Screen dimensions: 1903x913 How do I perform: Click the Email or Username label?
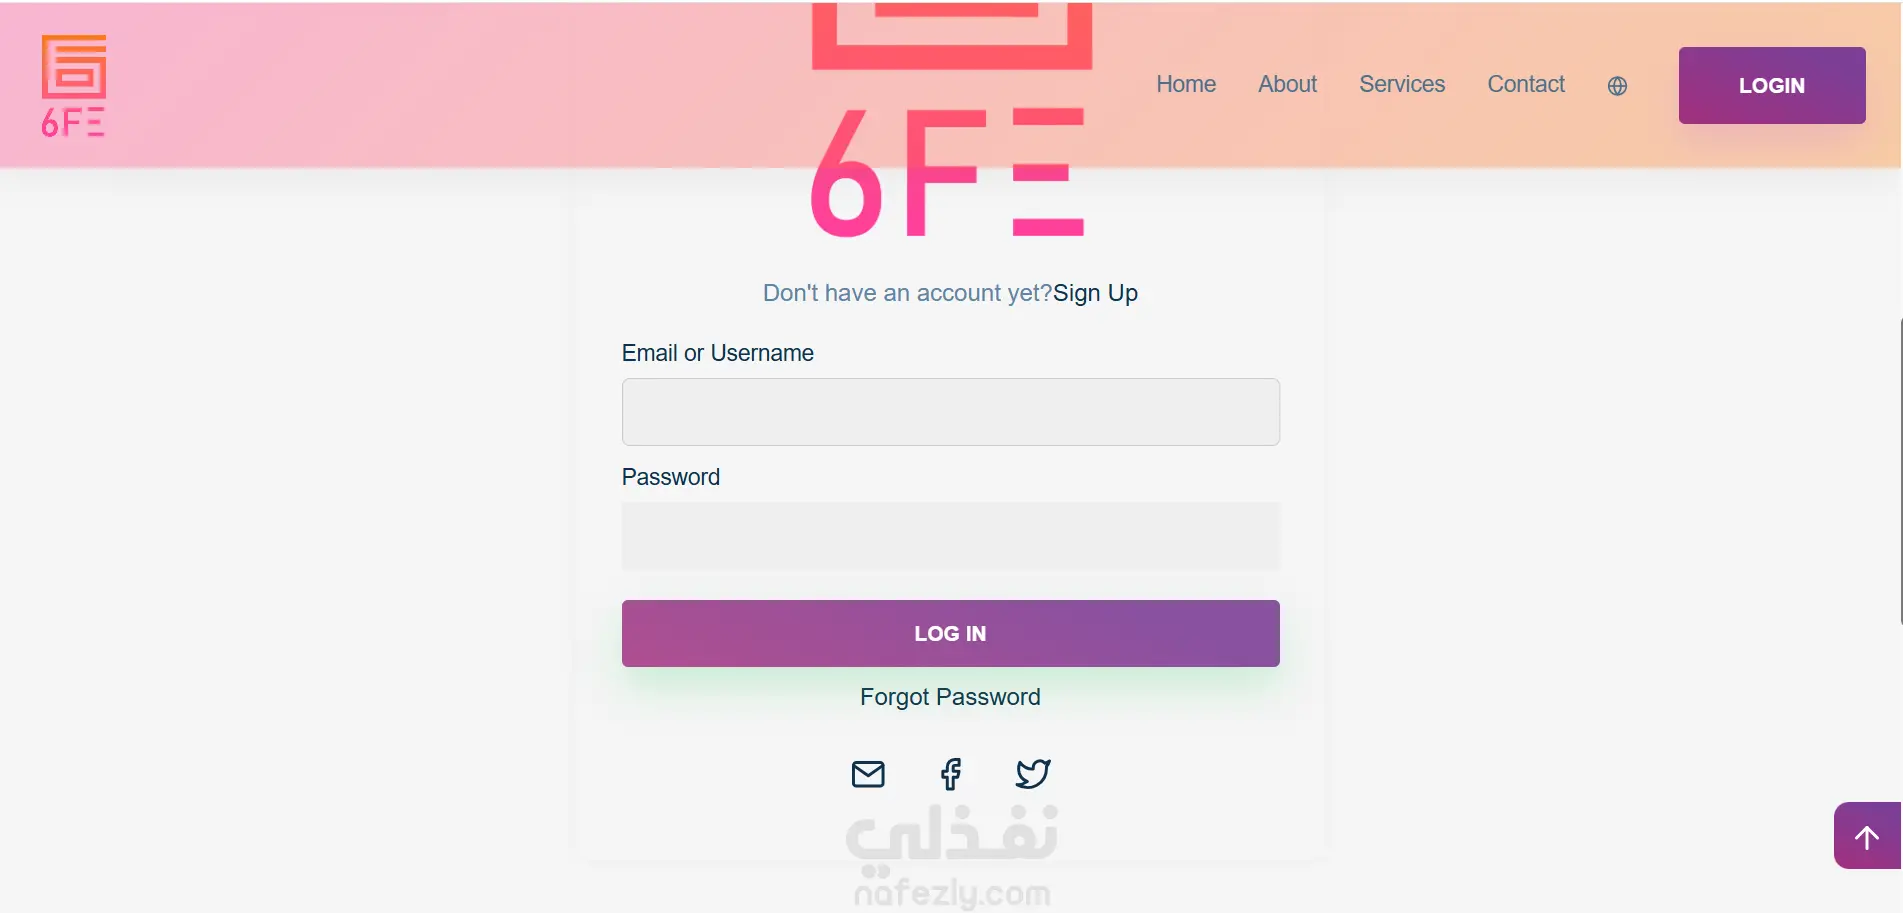click(717, 353)
